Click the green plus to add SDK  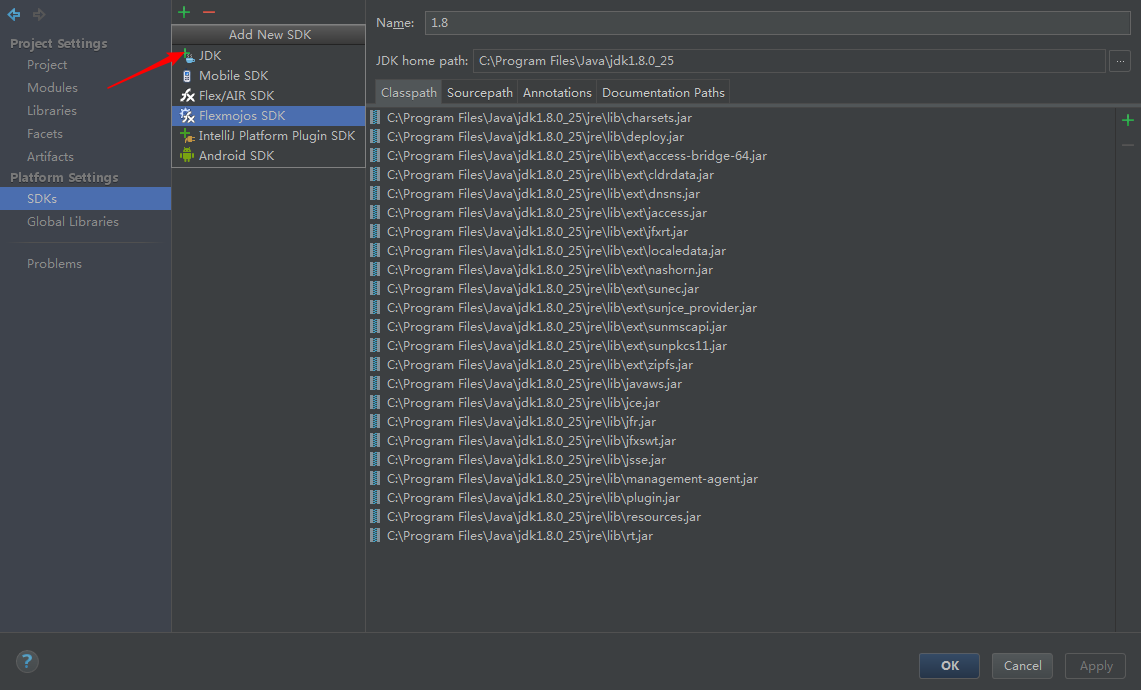(184, 12)
